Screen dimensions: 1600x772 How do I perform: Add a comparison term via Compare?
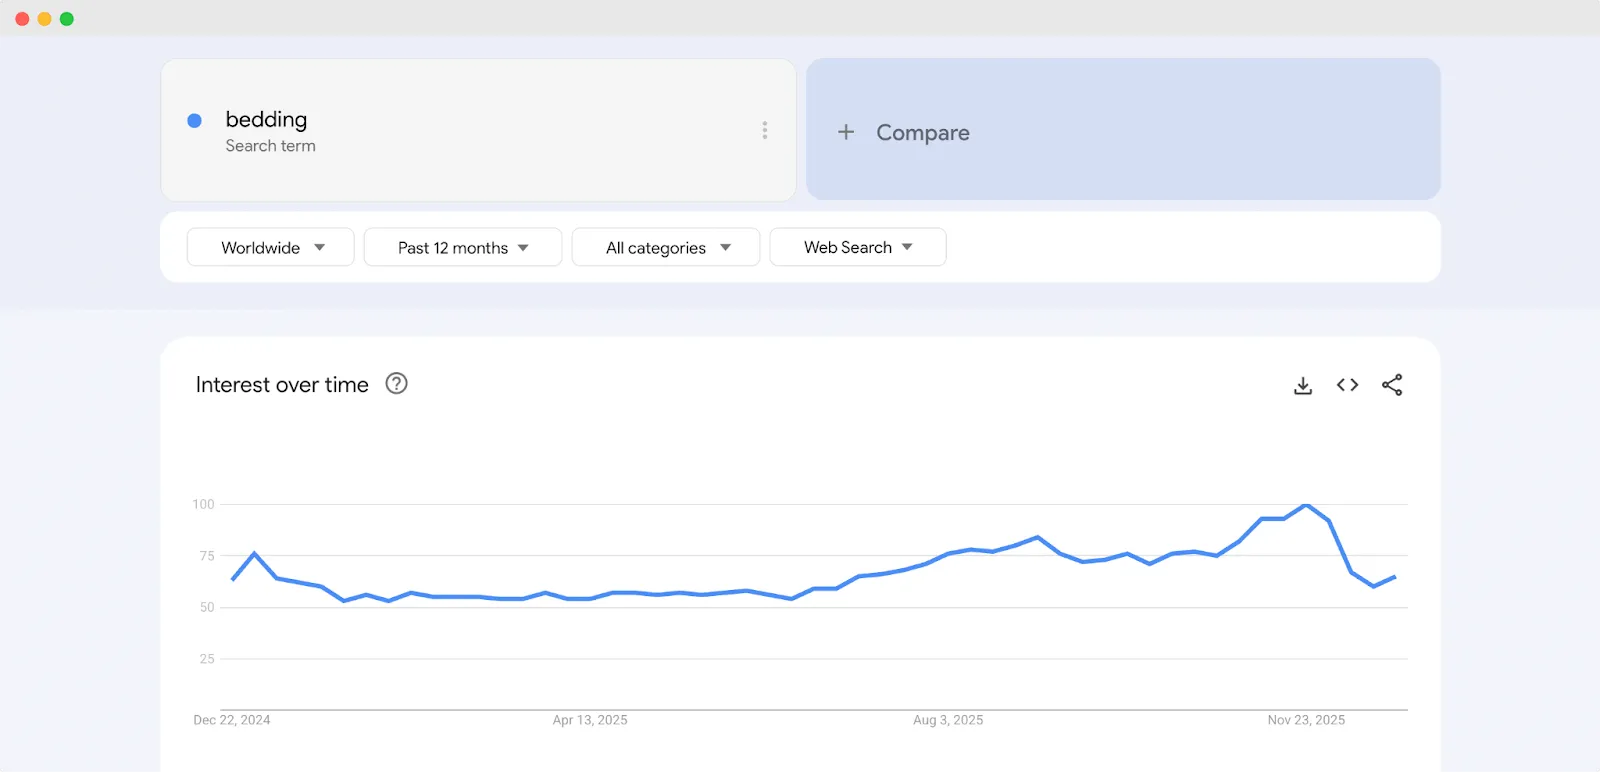click(x=1123, y=129)
